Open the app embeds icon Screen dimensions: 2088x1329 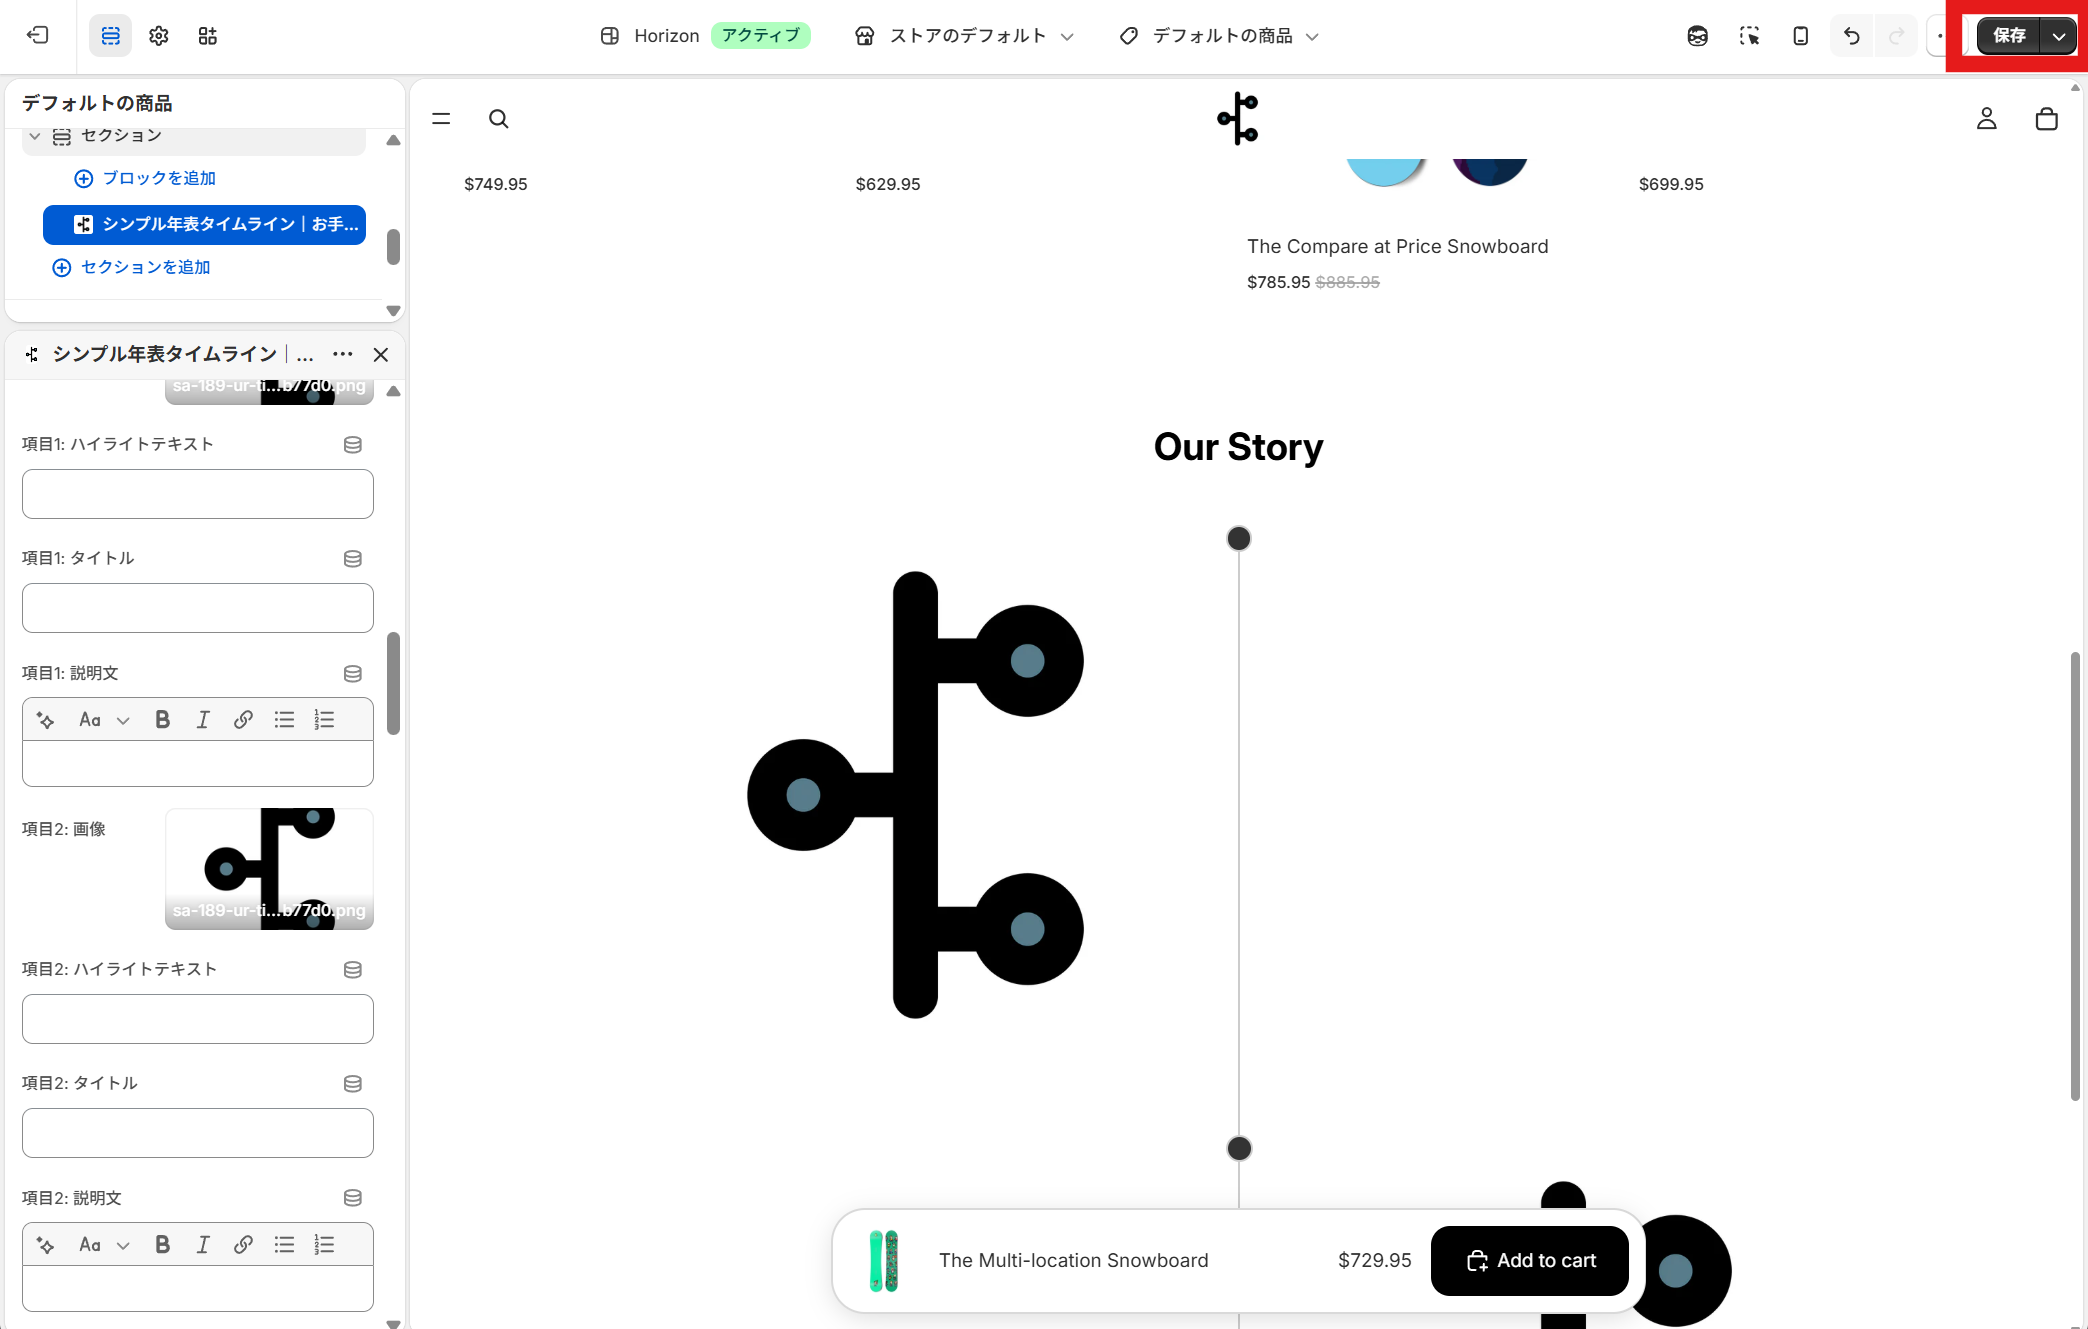click(x=208, y=36)
